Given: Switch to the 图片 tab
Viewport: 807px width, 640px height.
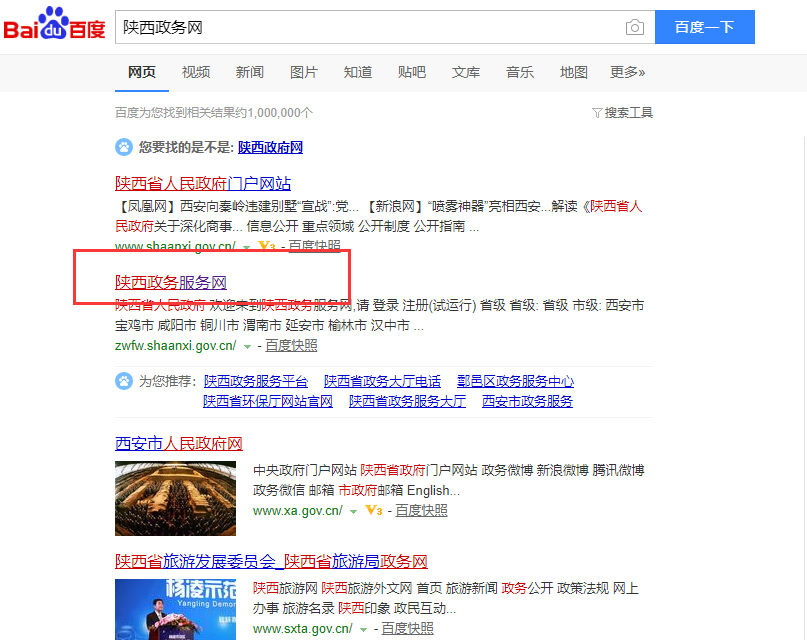Looking at the screenshot, I should tap(303, 72).
